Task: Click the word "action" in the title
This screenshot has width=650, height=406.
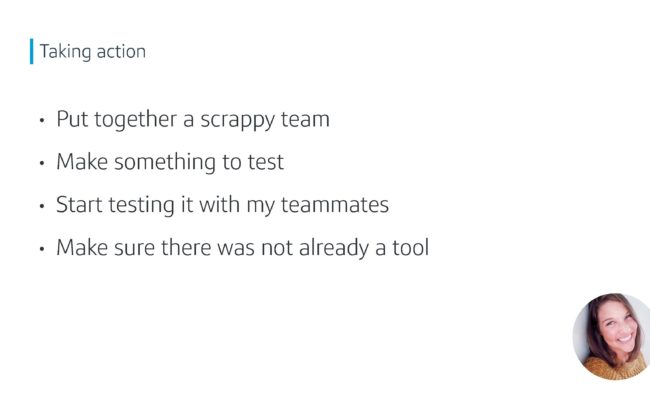Action: (x=121, y=52)
